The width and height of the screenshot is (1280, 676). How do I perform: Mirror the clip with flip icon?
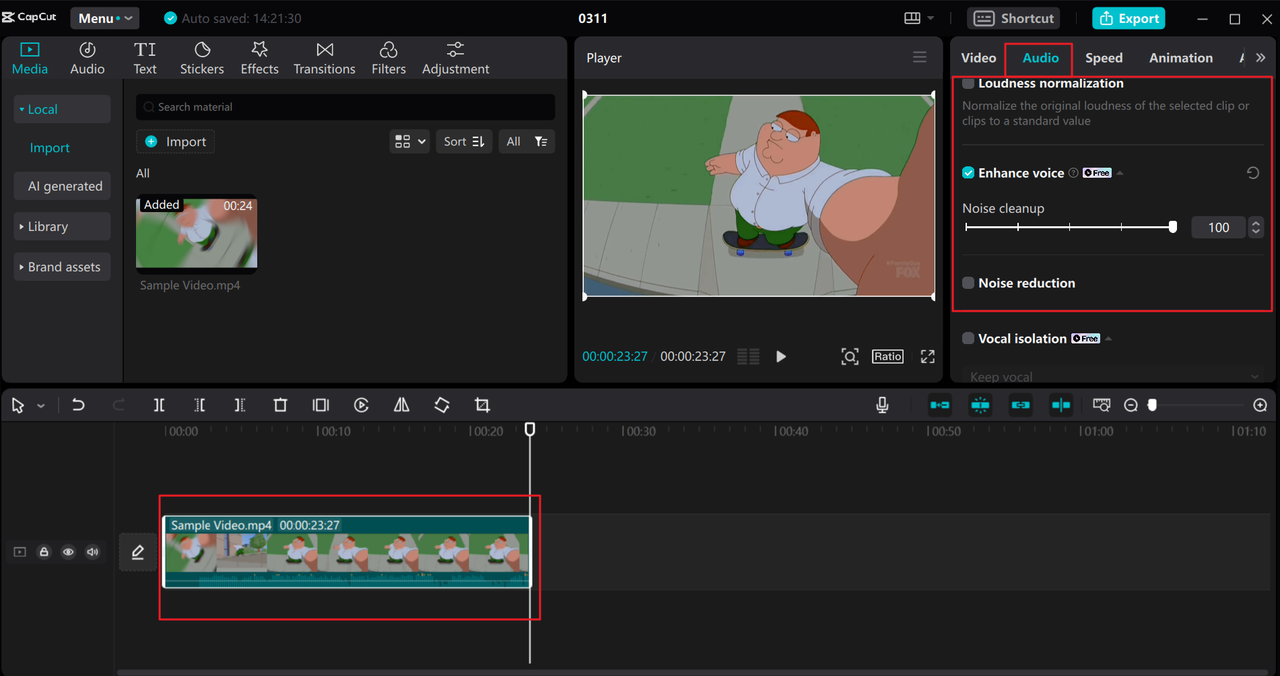[401, 405]
